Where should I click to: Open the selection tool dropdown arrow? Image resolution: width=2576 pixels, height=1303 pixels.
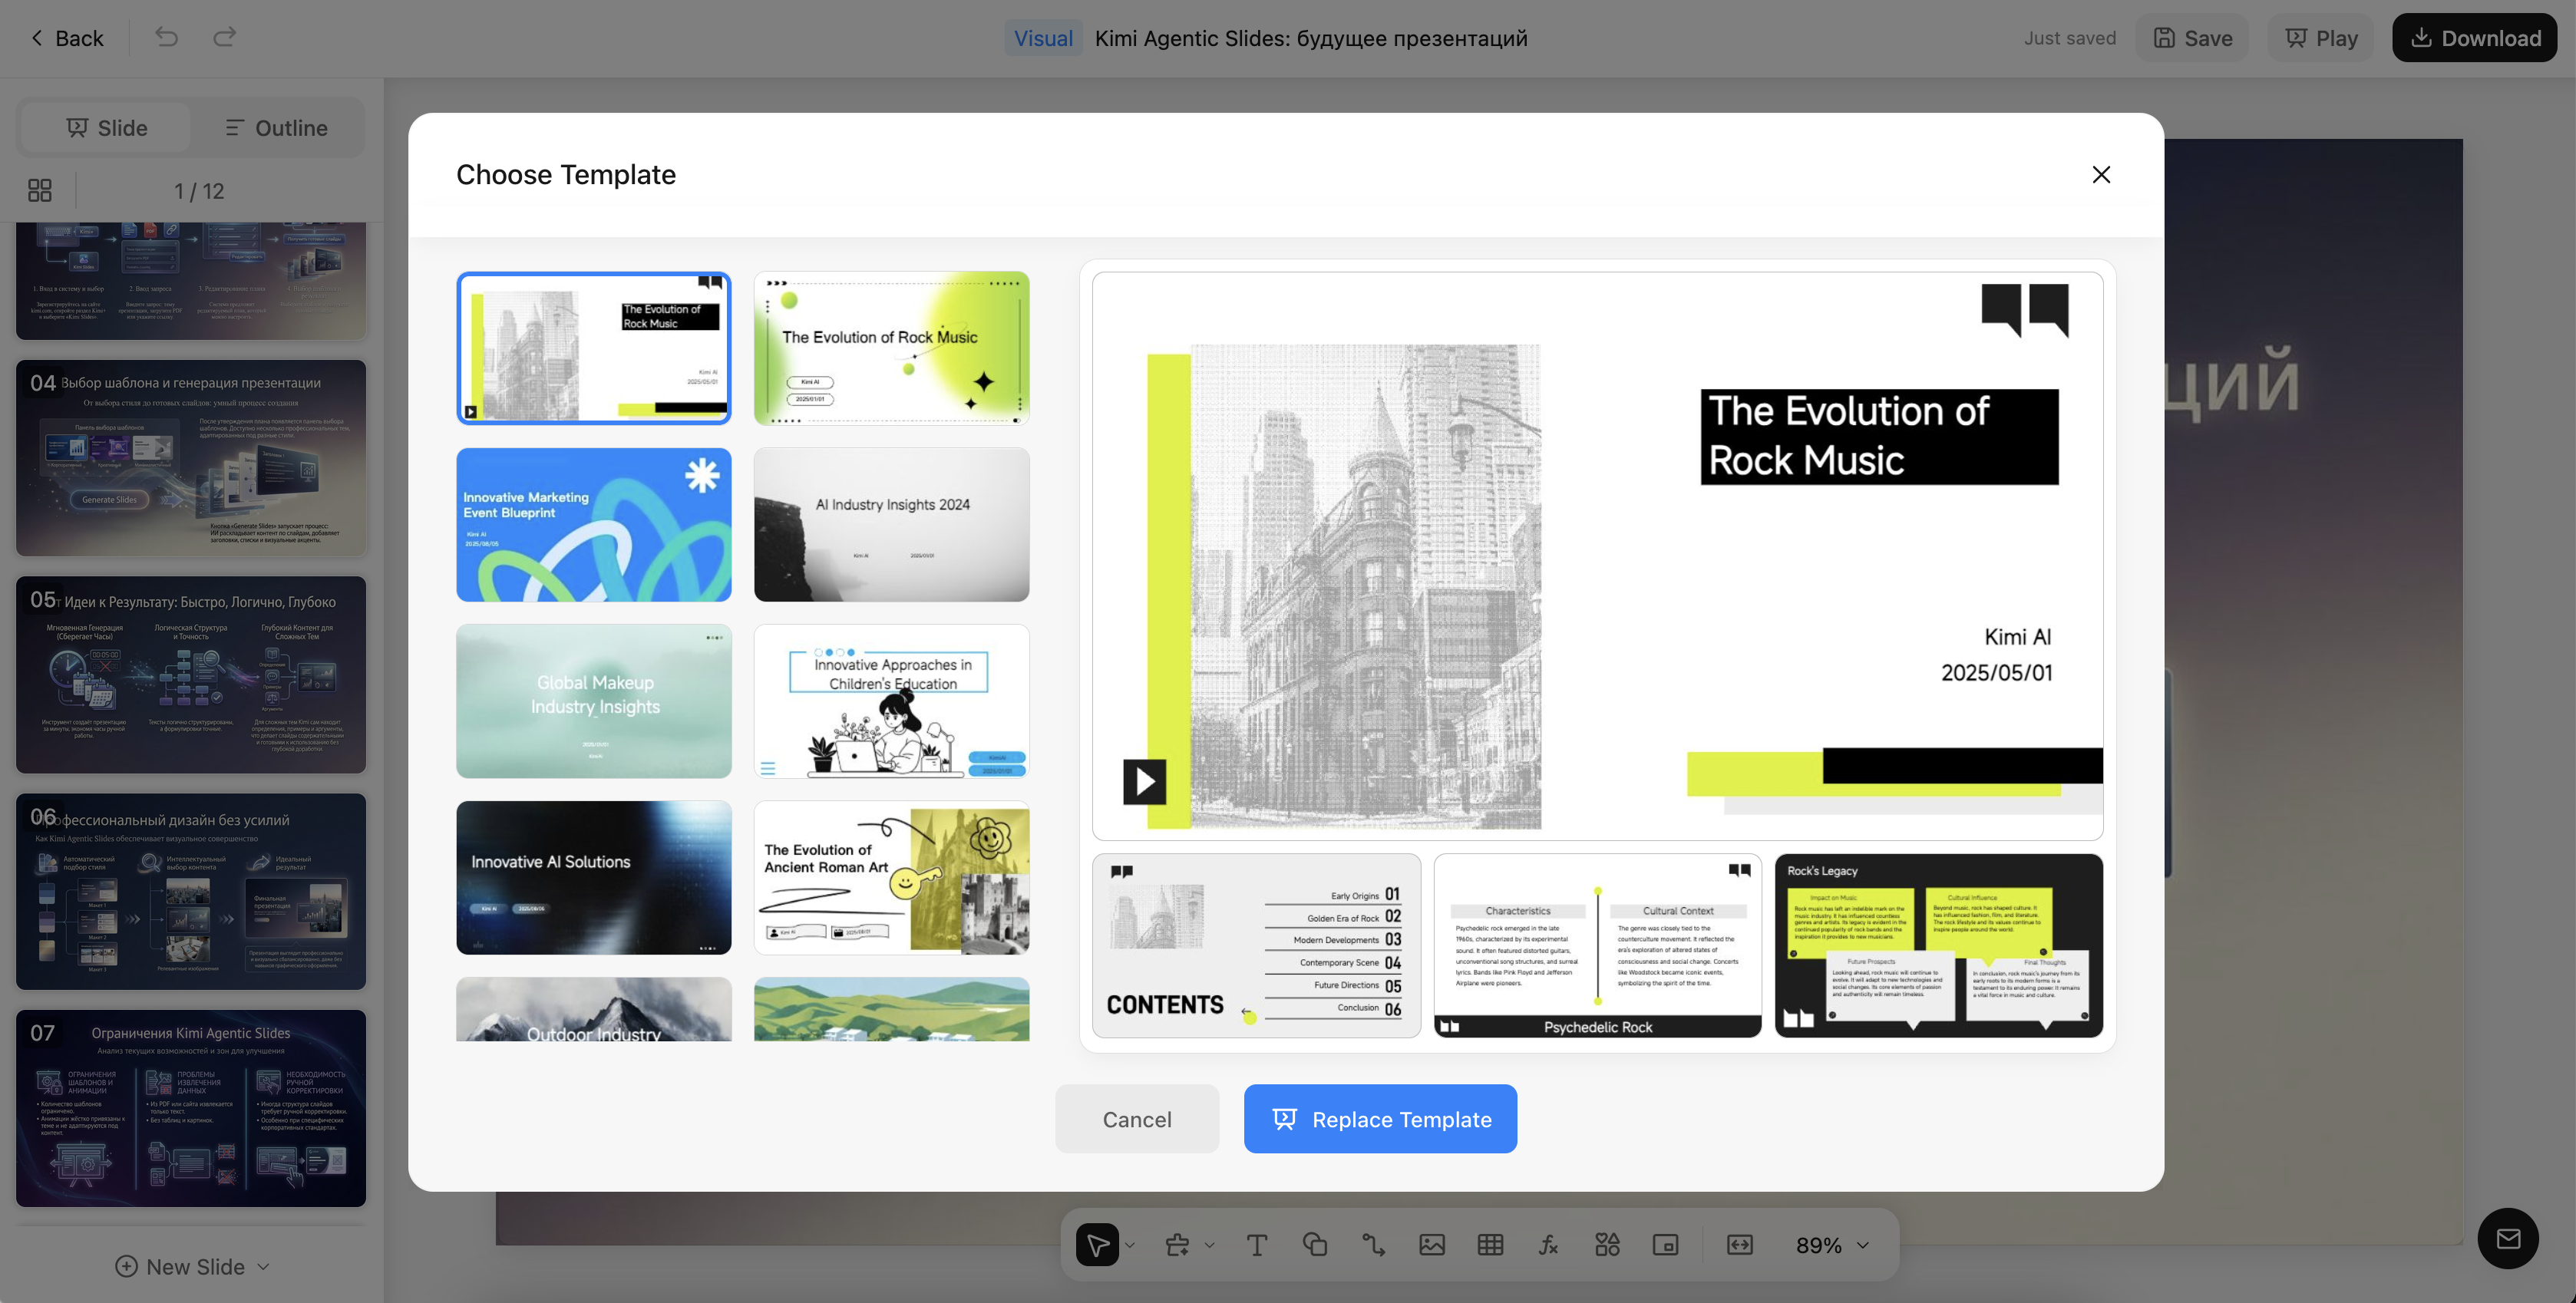point(1130,1246)
